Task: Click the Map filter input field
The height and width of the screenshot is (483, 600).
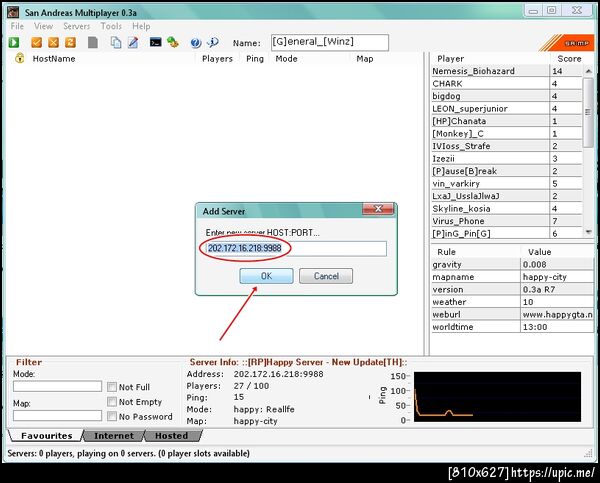Action: tap(57, 416)
